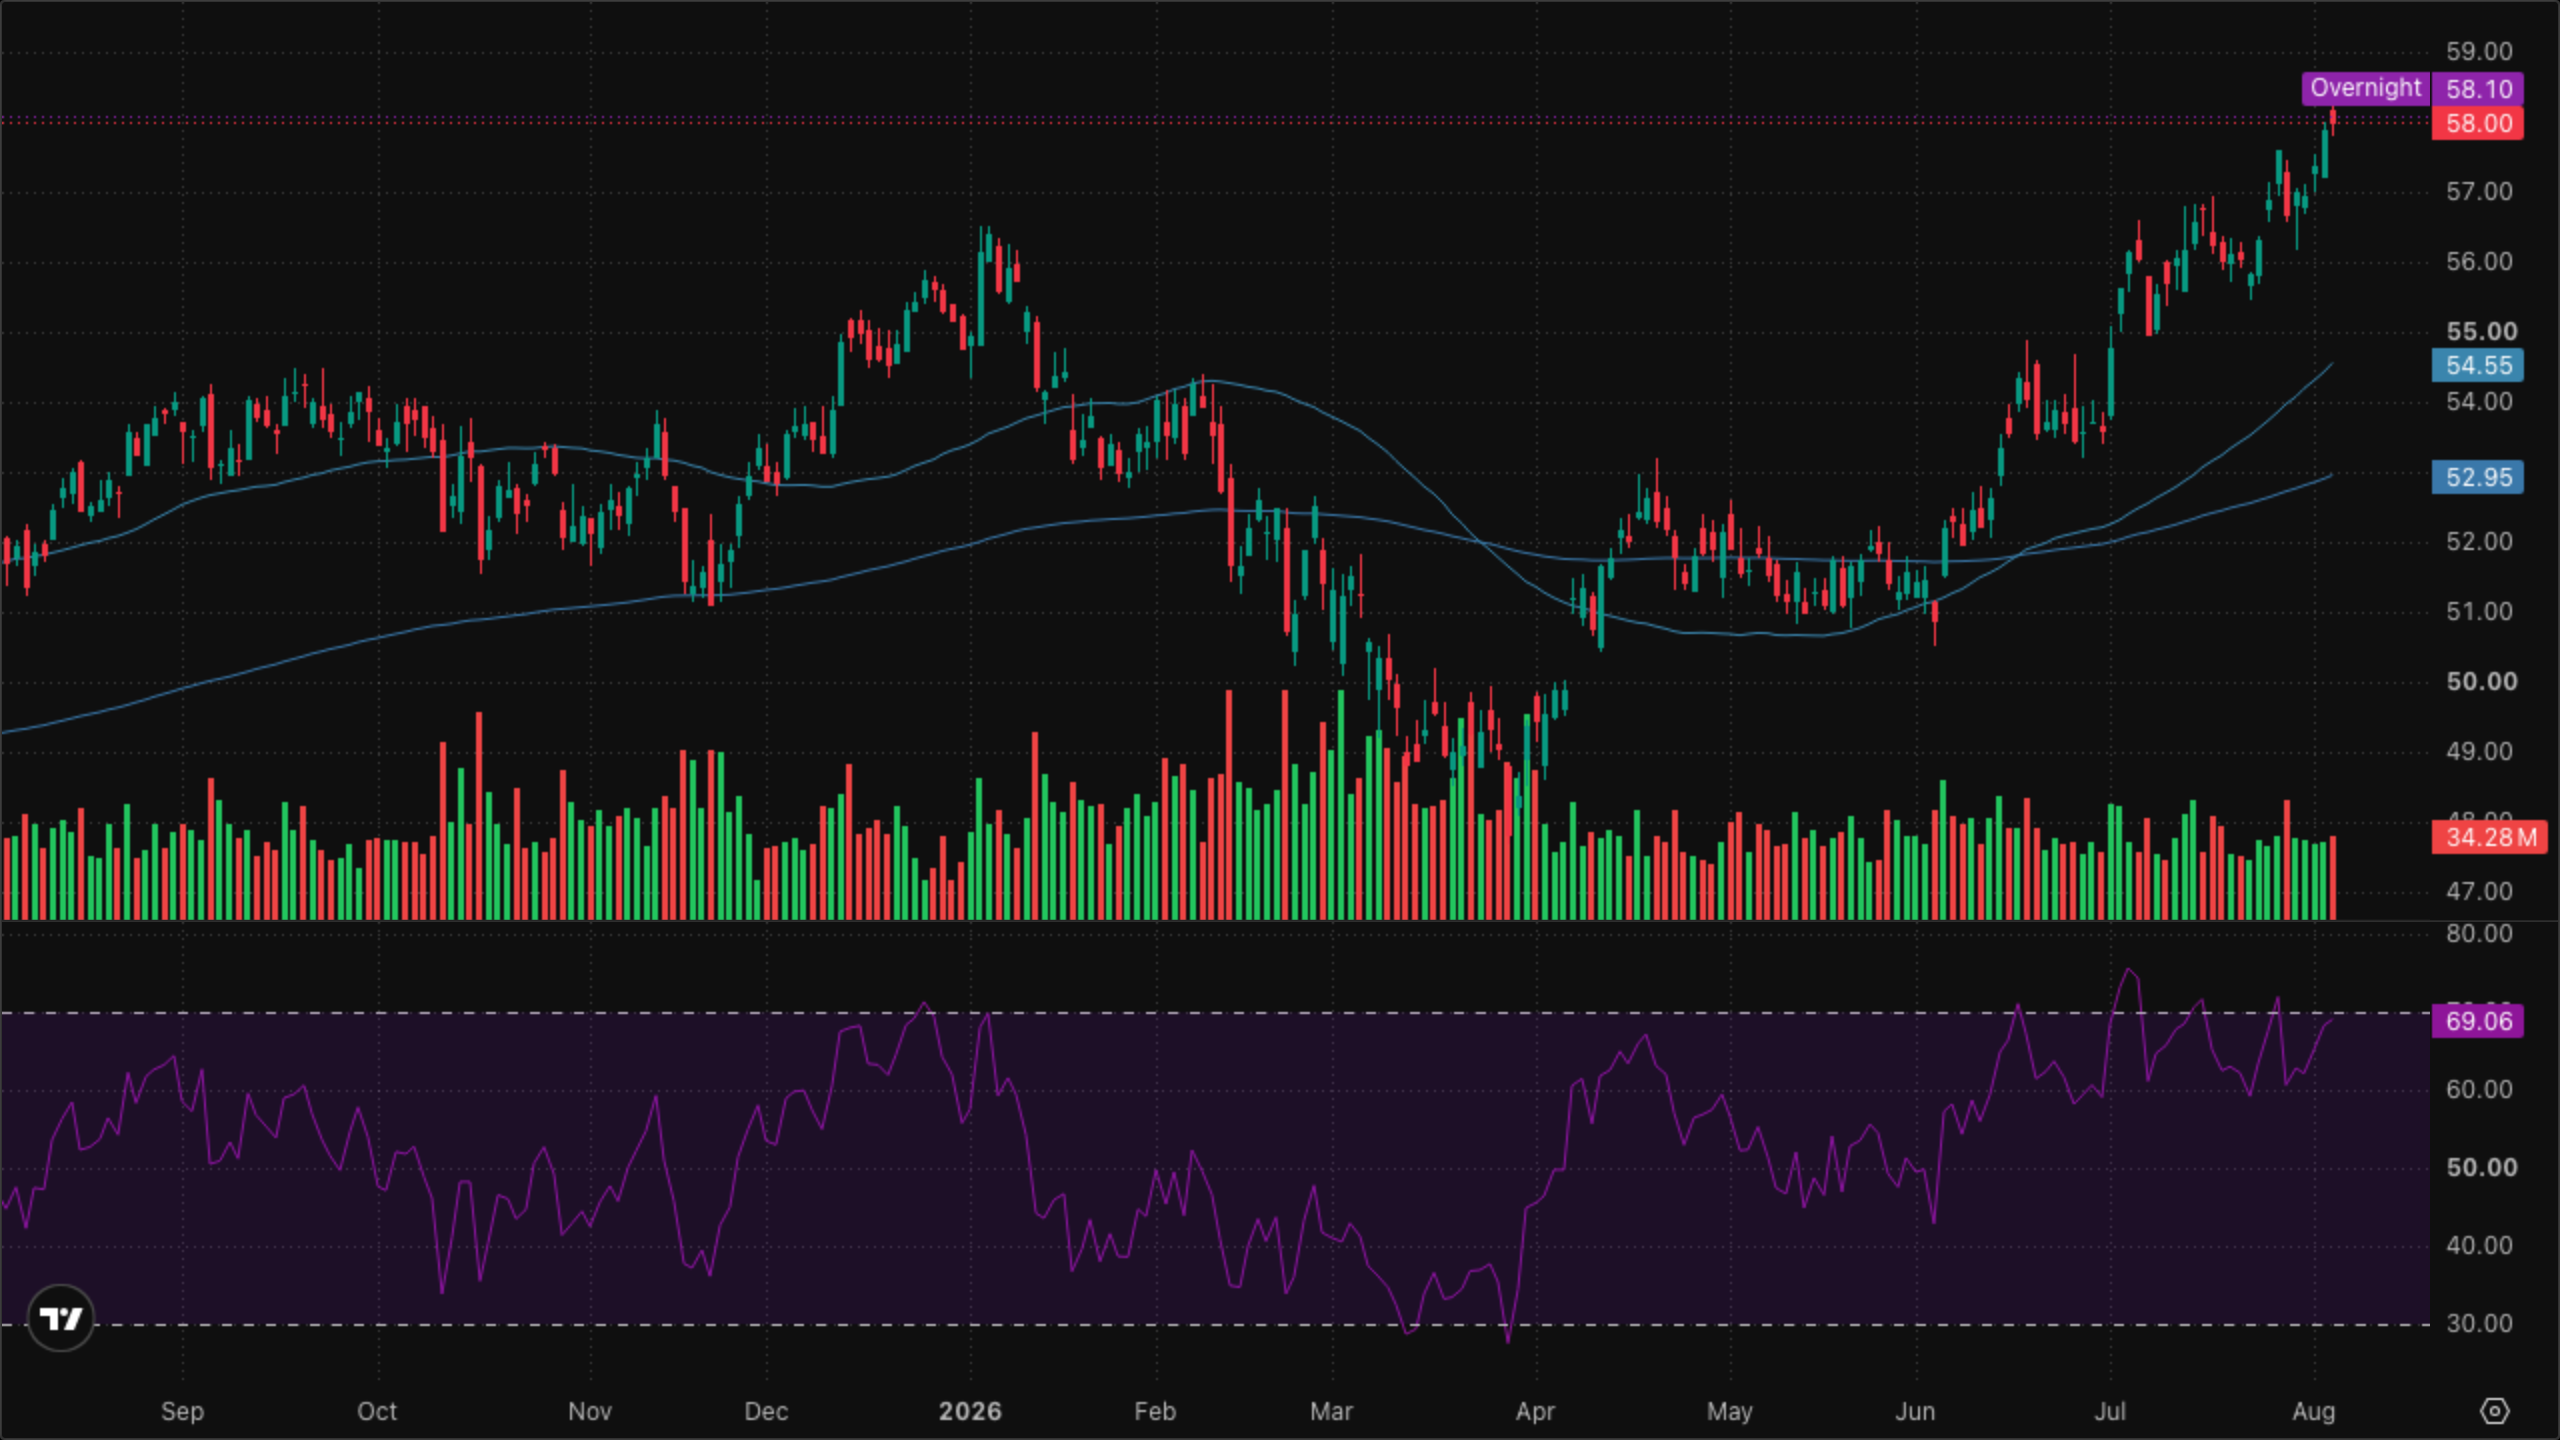This screenshot has height=1440, width=2560.
Task: Click the Jun label on time axis
Action: point(1915,1412)
